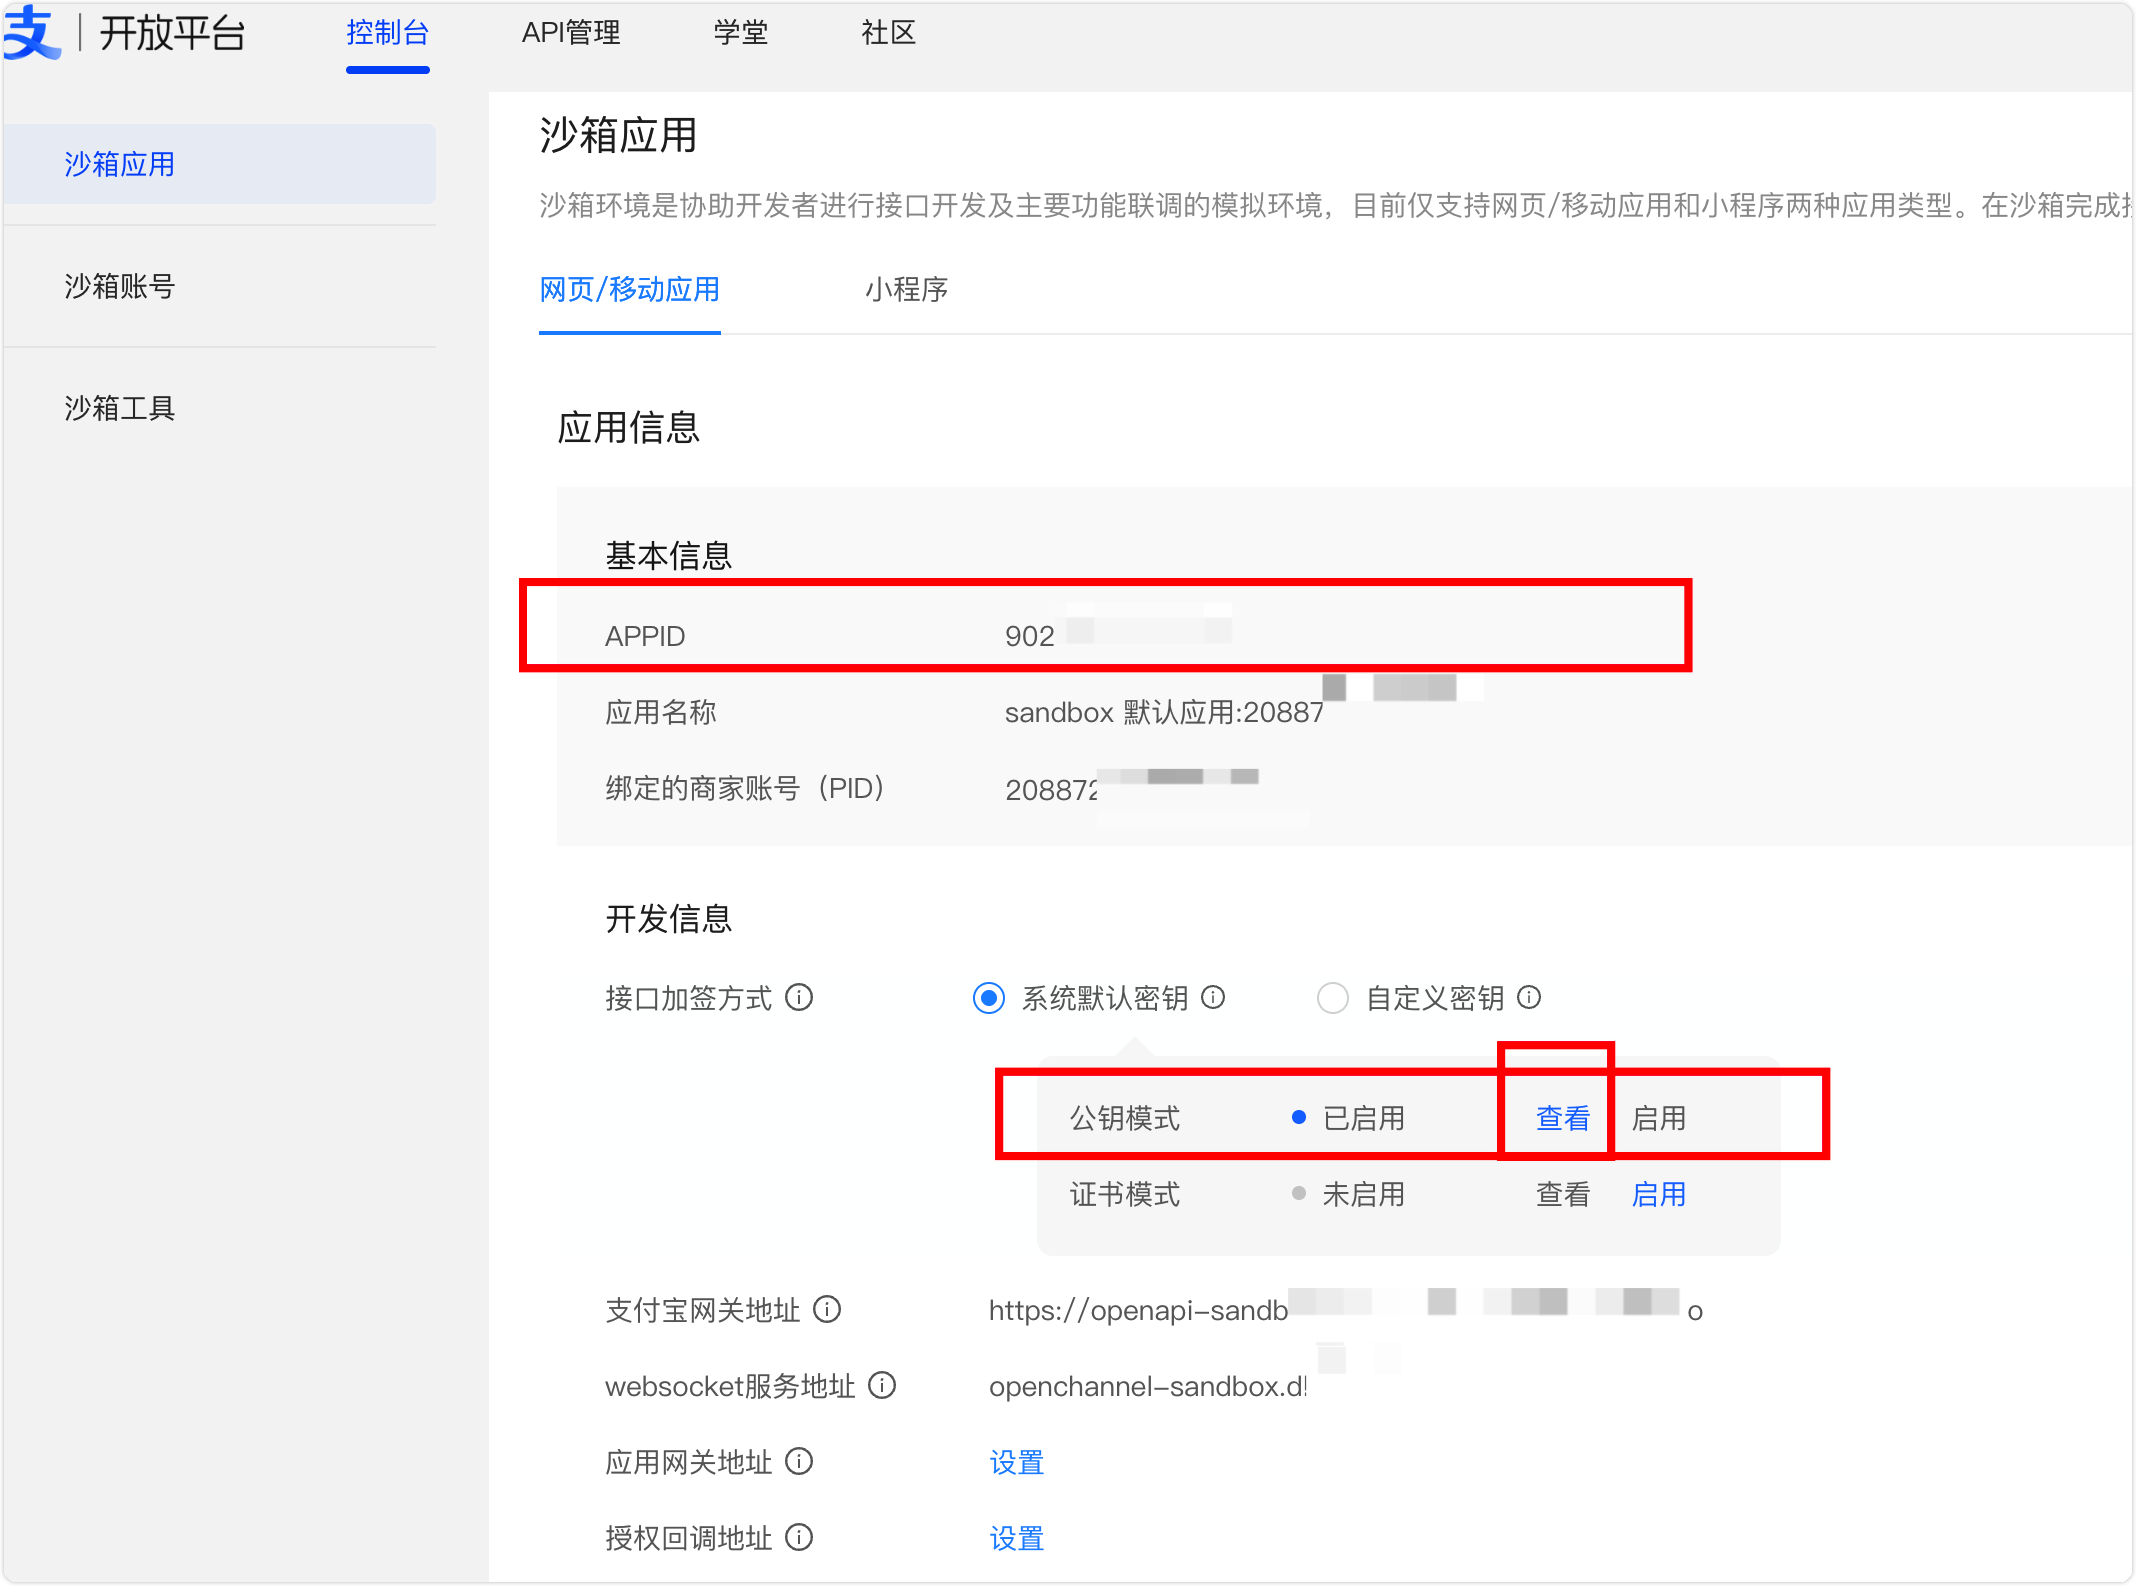Select 沙箱应用 in the sidebar
2136x1586 pixels.
point(220,164)
